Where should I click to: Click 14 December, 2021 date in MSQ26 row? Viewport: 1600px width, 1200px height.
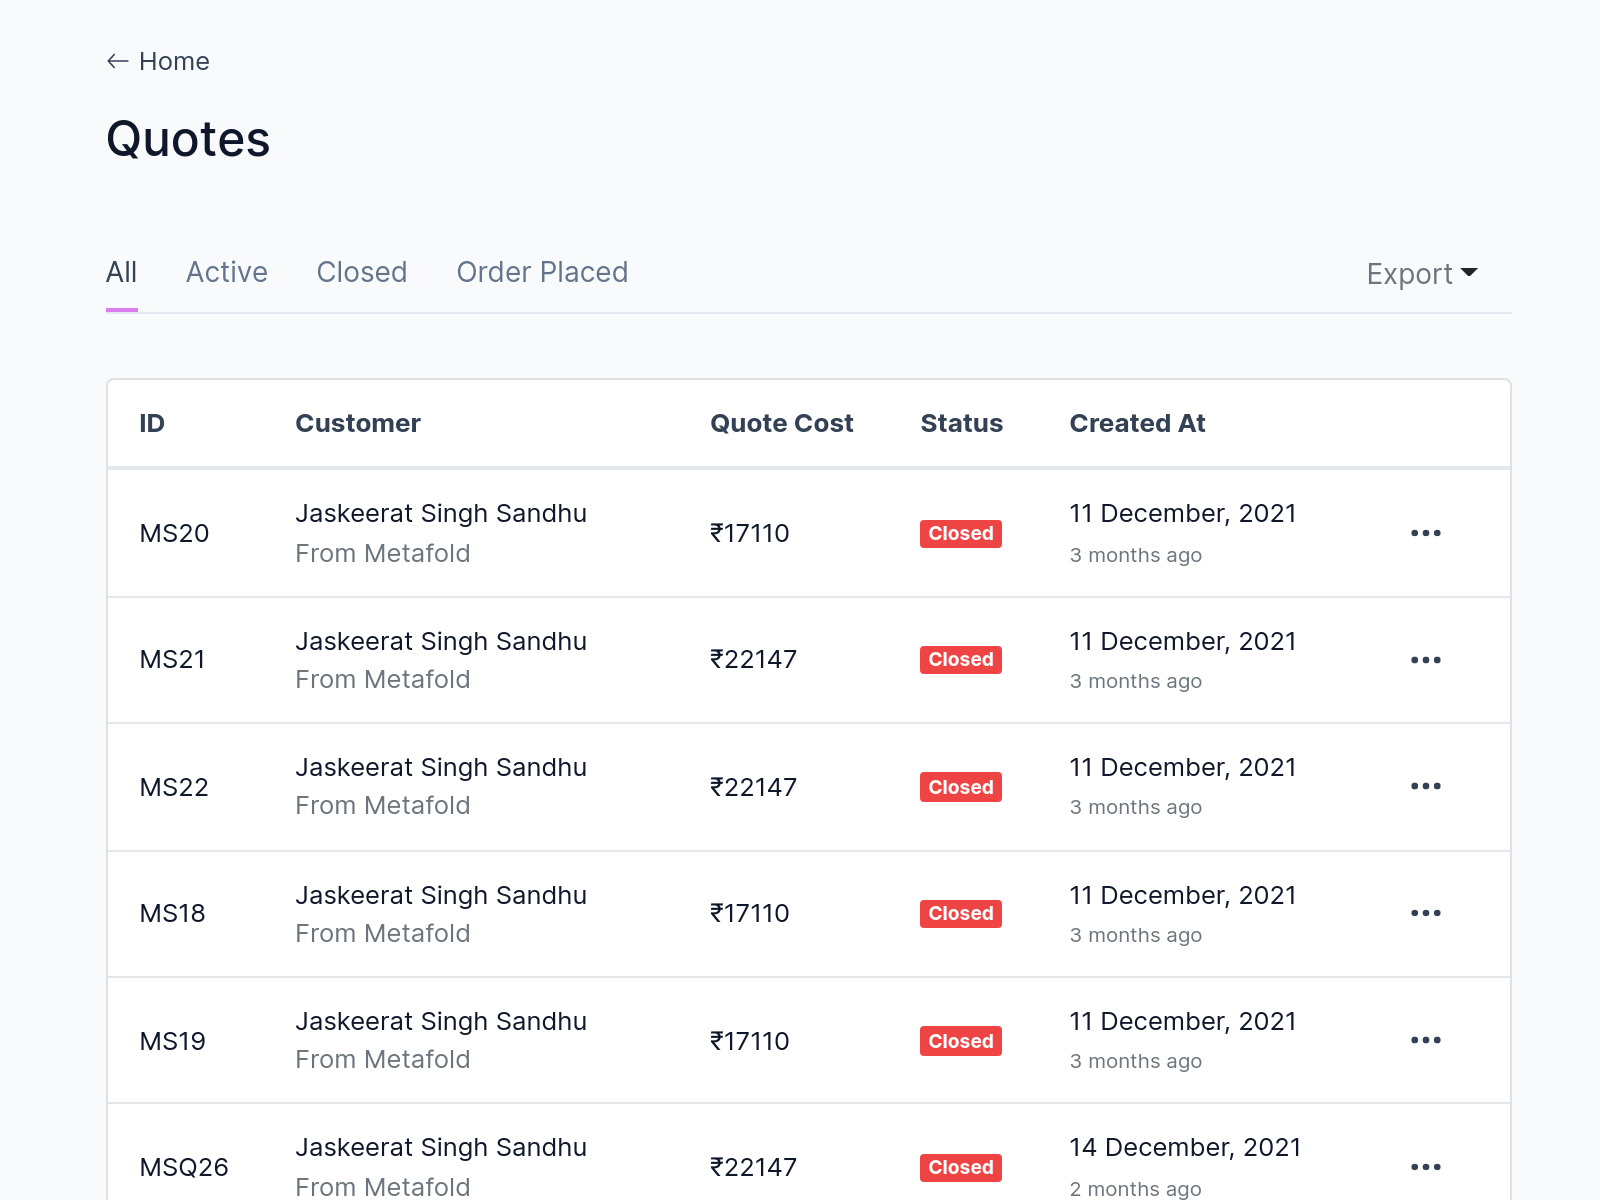(1185, 1147)
